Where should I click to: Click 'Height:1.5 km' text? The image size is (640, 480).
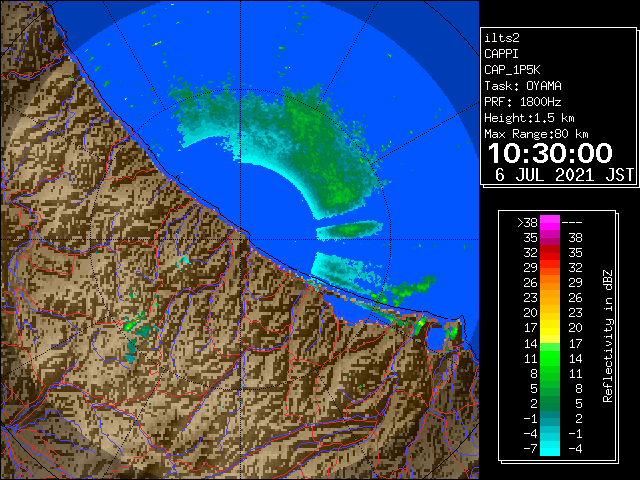tap(529, 118)
